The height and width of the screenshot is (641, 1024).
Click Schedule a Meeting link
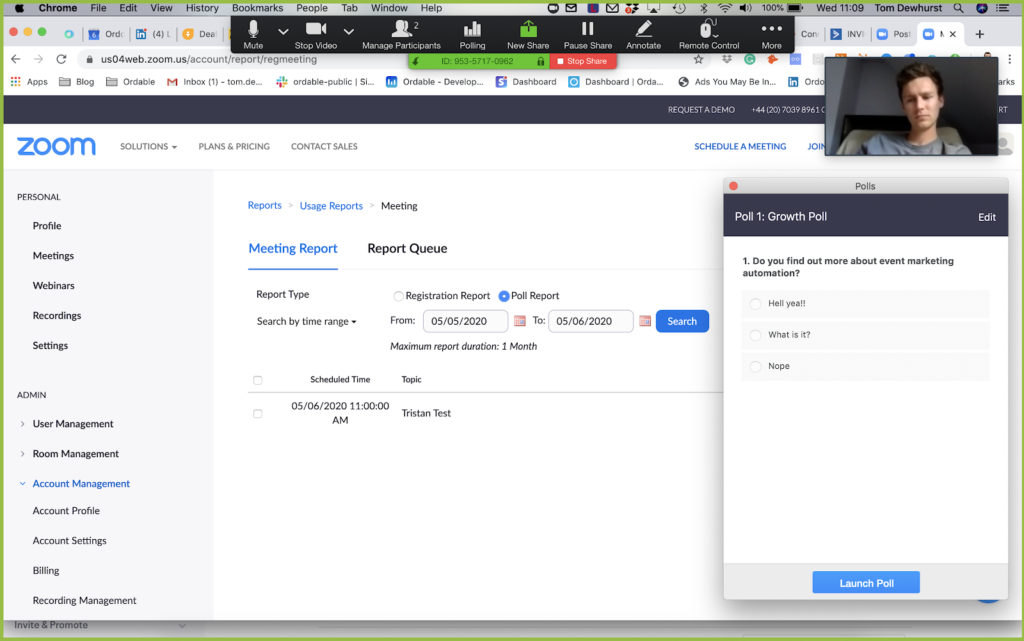click(x=740, y=146)
